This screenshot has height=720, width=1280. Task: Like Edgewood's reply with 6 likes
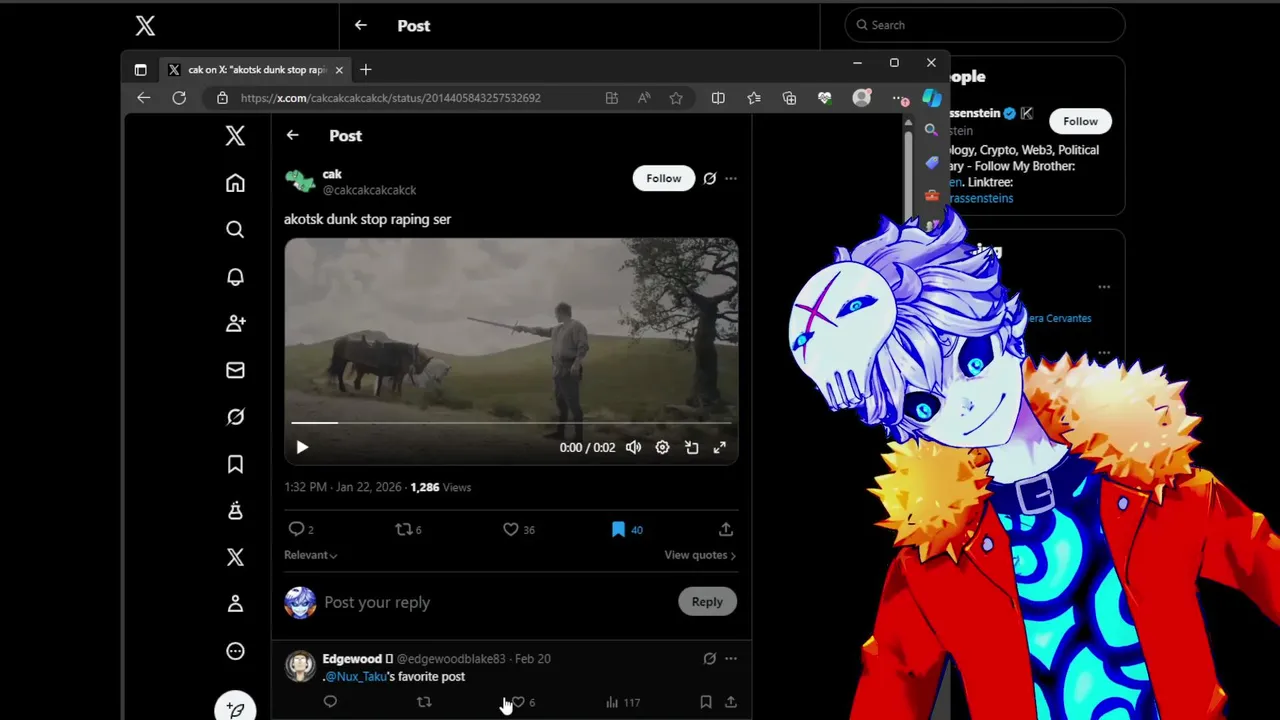click(518, 702)
